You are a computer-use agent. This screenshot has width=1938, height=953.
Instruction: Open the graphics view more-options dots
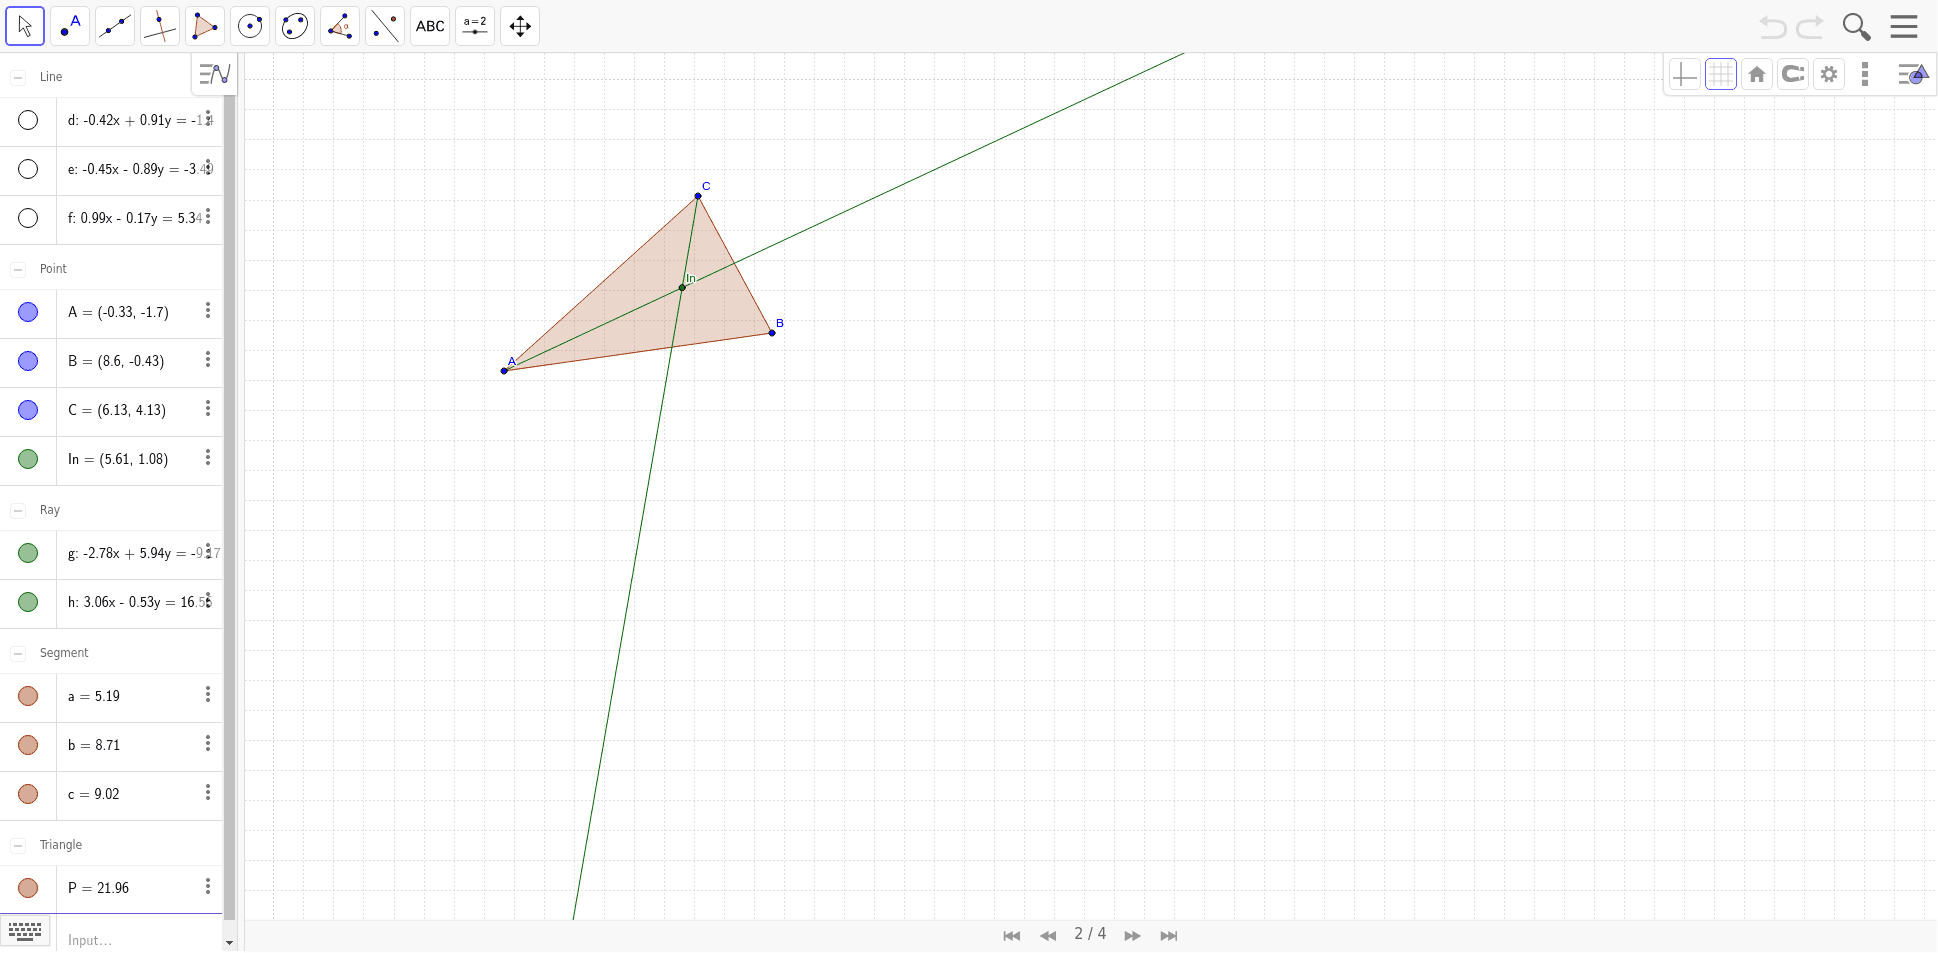tap(1865, 75)
